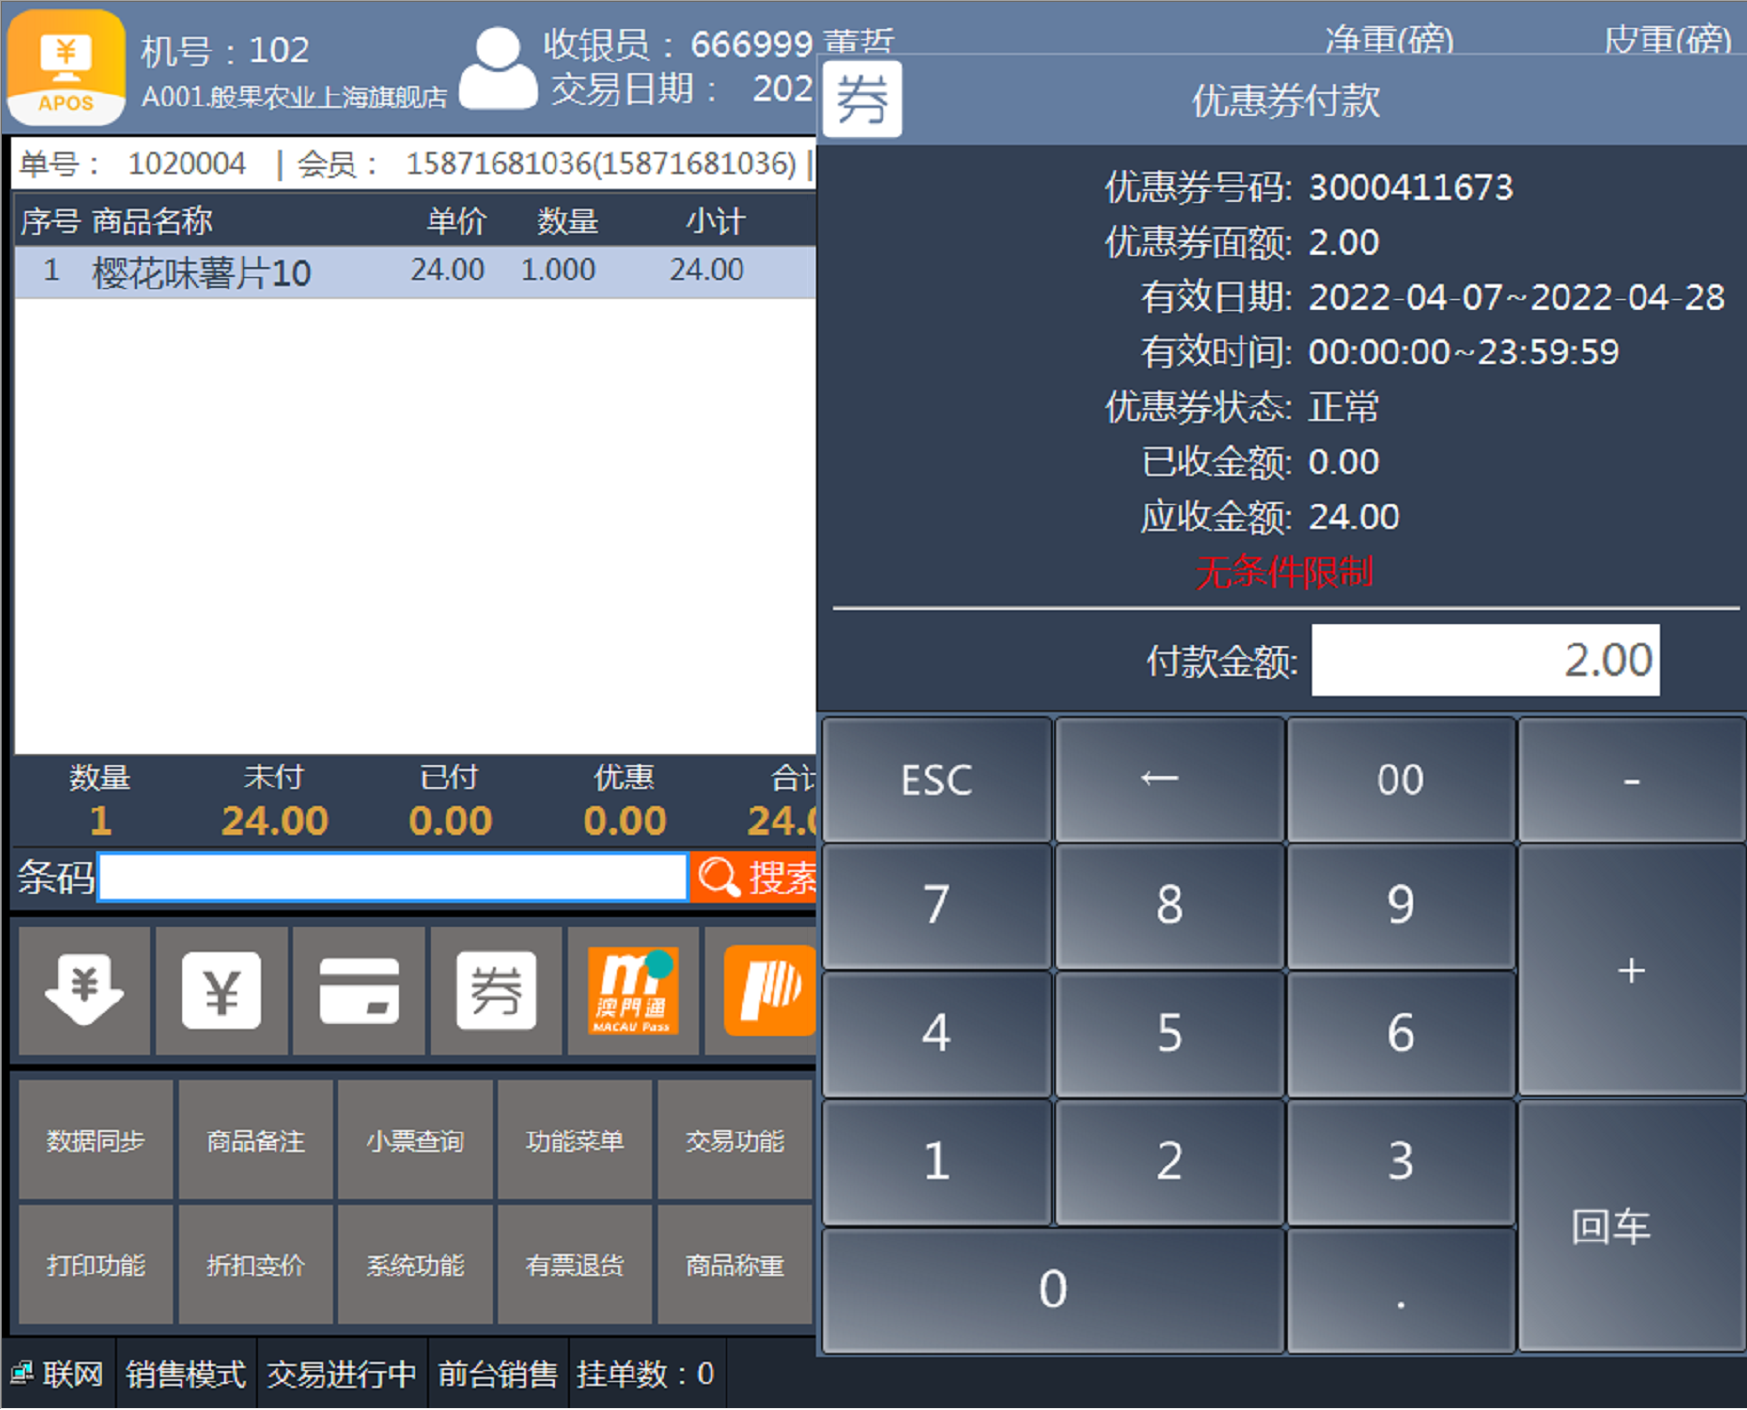Click the 未付 amount 24.00
1747x1410 pixels.
[274, 821]
